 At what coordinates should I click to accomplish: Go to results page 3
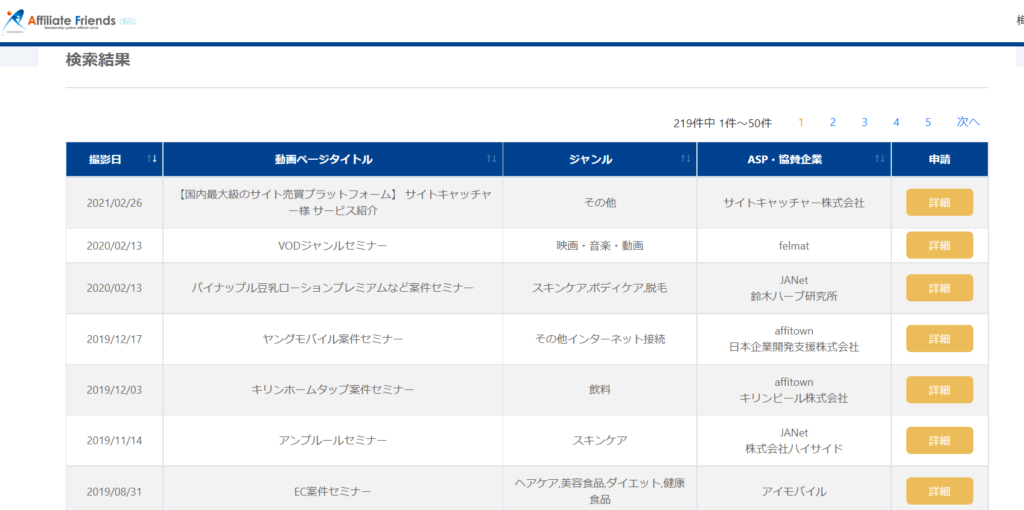click(x=864, y=122)
